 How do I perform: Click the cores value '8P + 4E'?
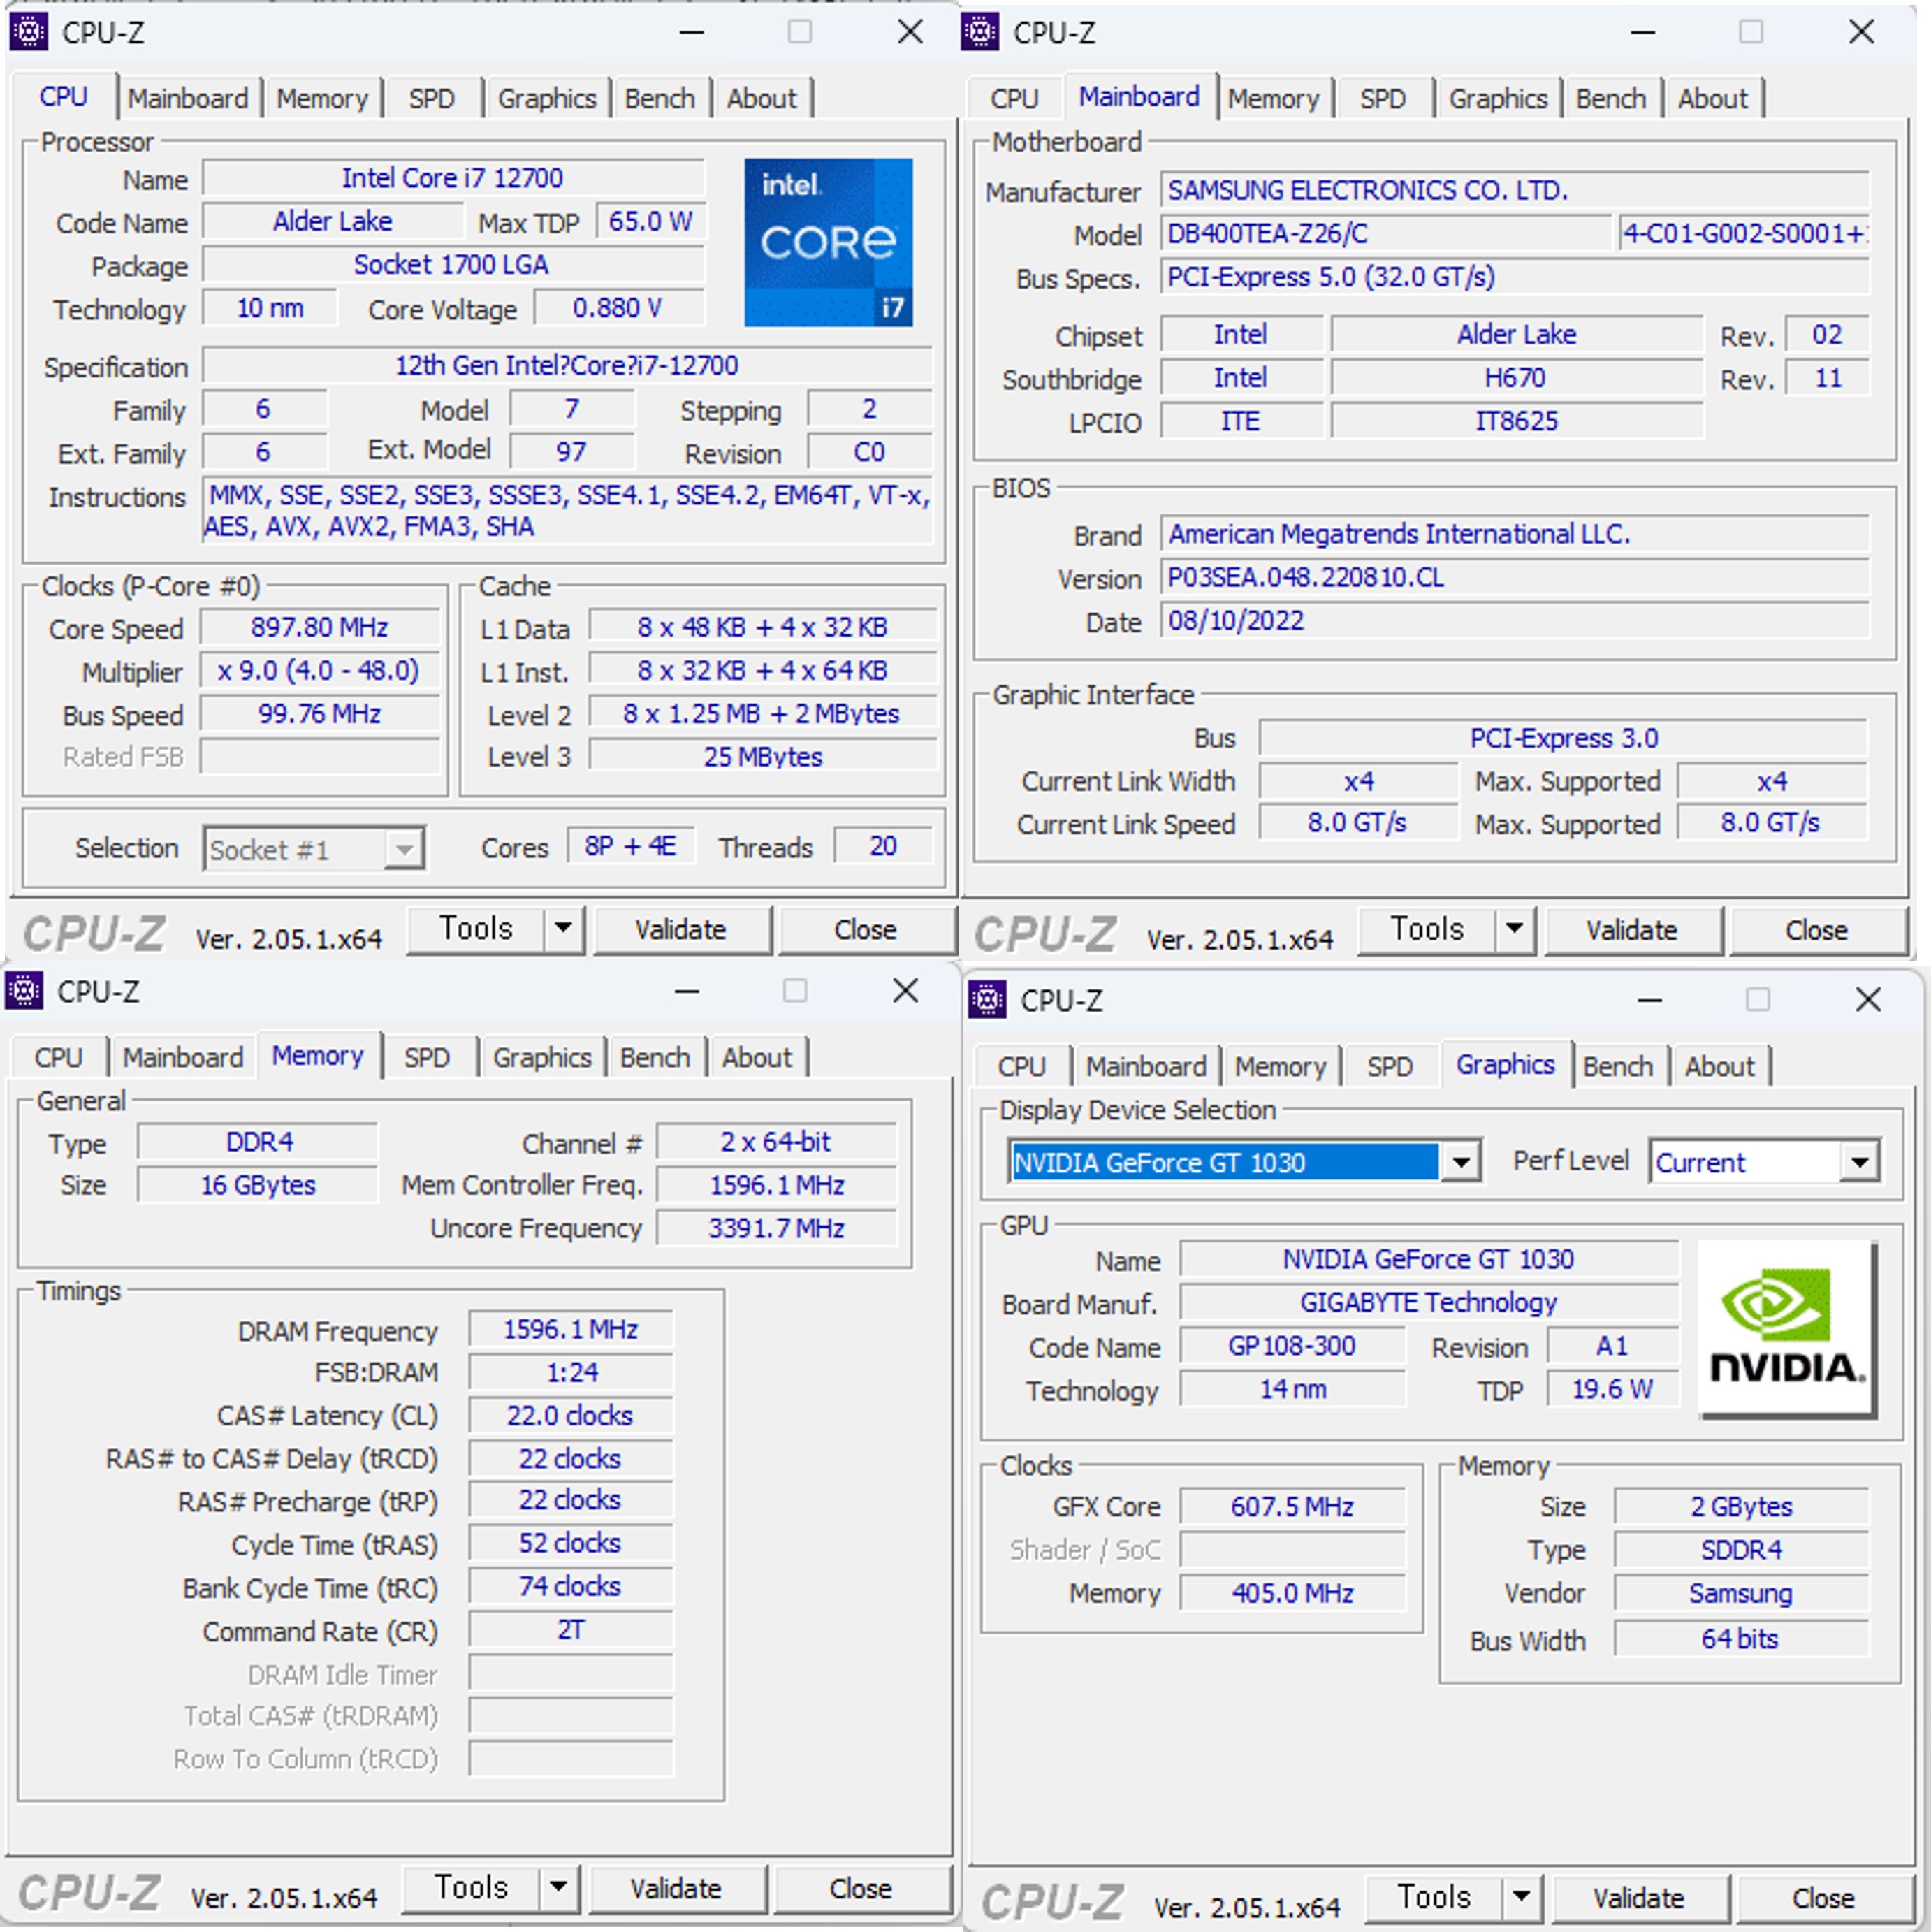(x=630, y=846)
